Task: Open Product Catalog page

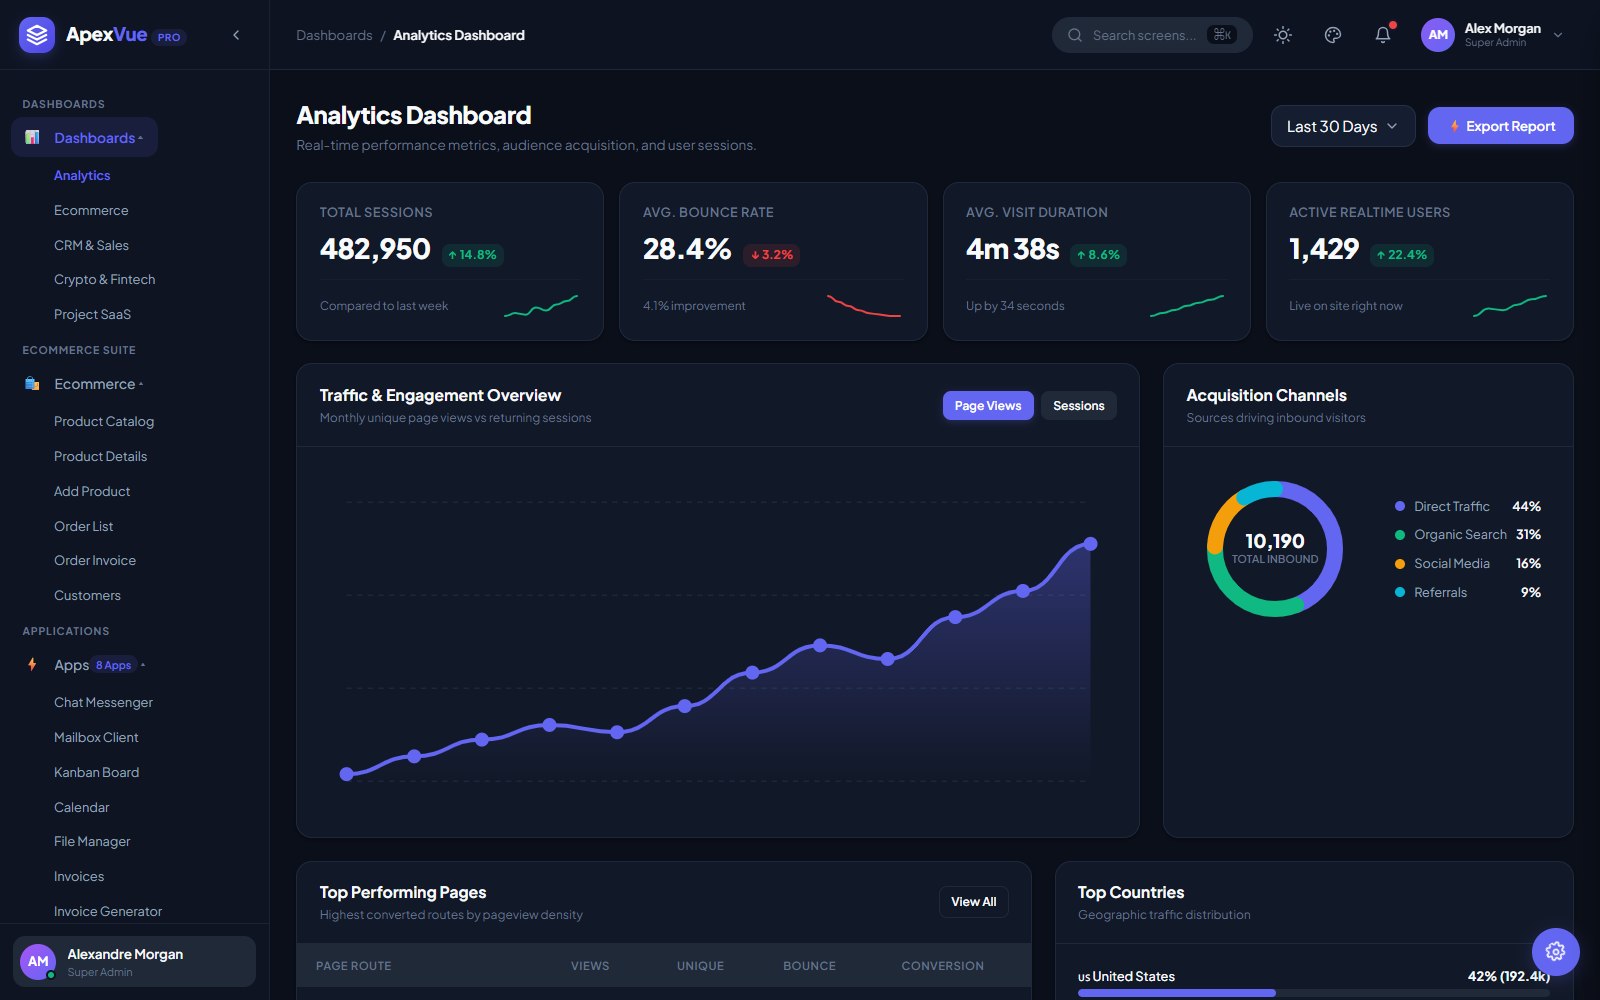Action: (x=104, y=421)
